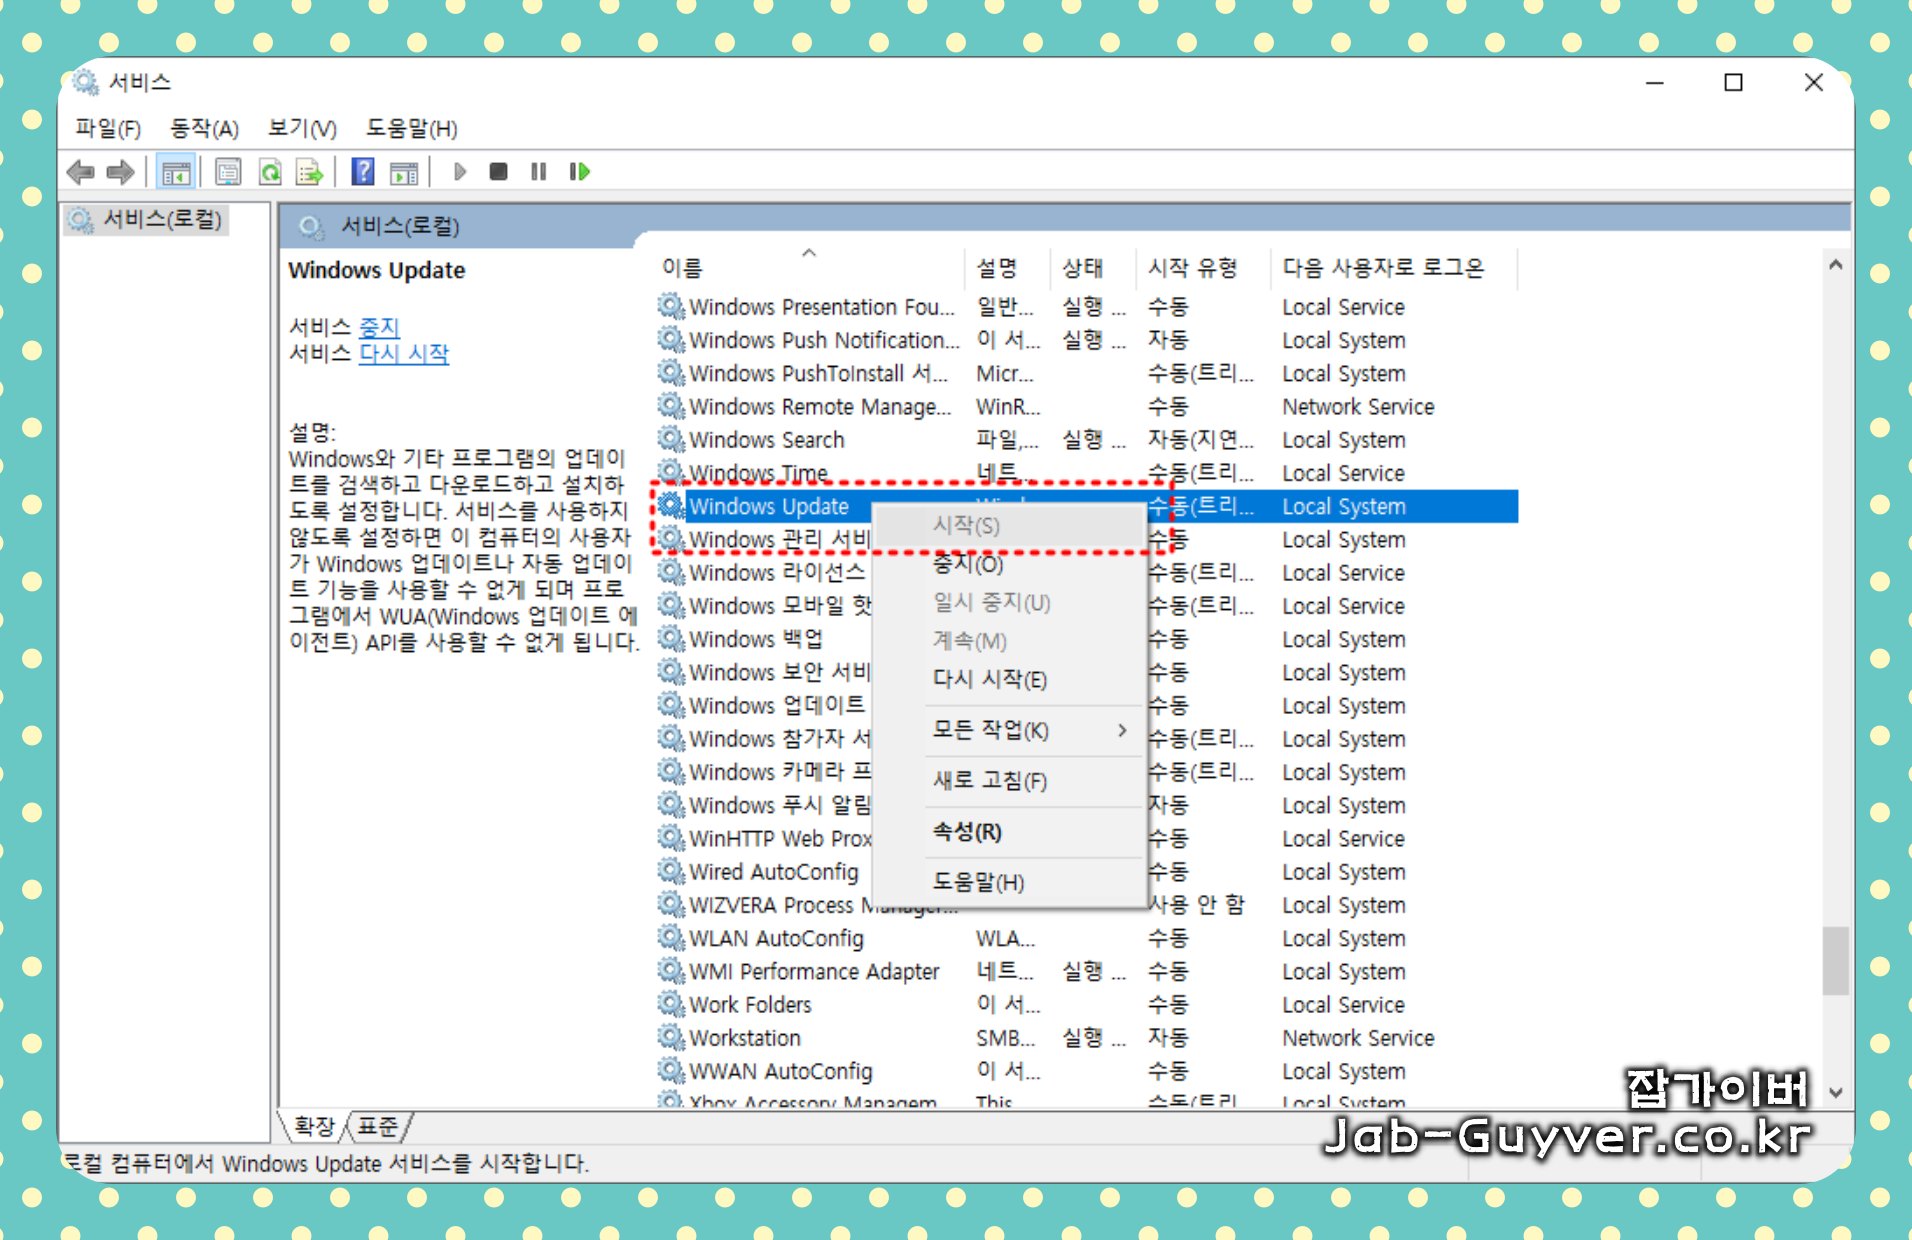This screenshot has width=1912, height=1240.
Task: Select the WMI Performance Adapter row
Action: tap(1087, 971)
